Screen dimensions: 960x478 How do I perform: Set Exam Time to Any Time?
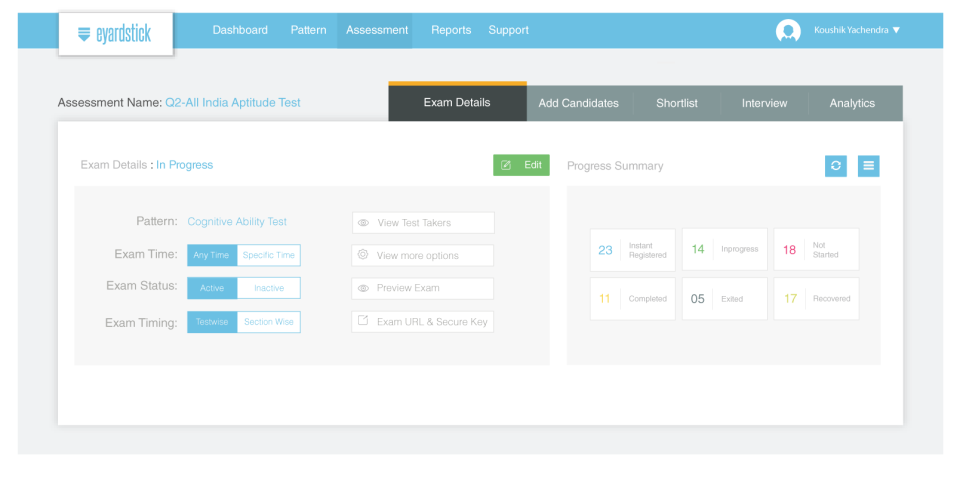212,255
